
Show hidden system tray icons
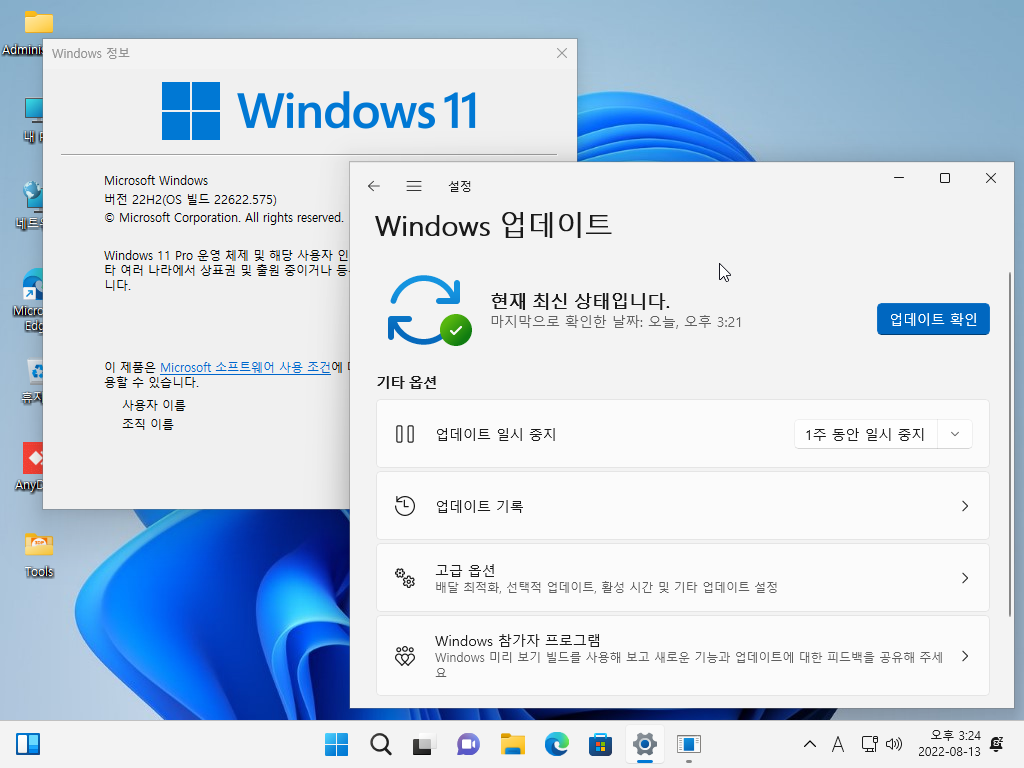point(810,744)
